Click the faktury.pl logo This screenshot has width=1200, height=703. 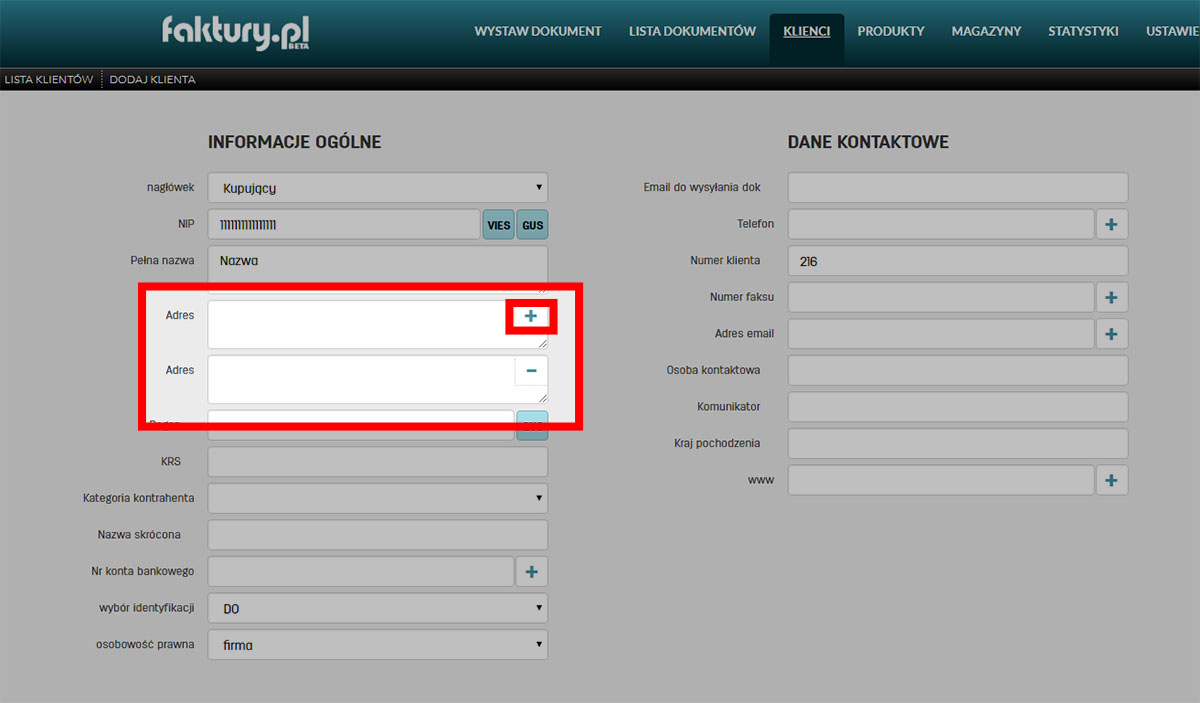pos(236,32)
